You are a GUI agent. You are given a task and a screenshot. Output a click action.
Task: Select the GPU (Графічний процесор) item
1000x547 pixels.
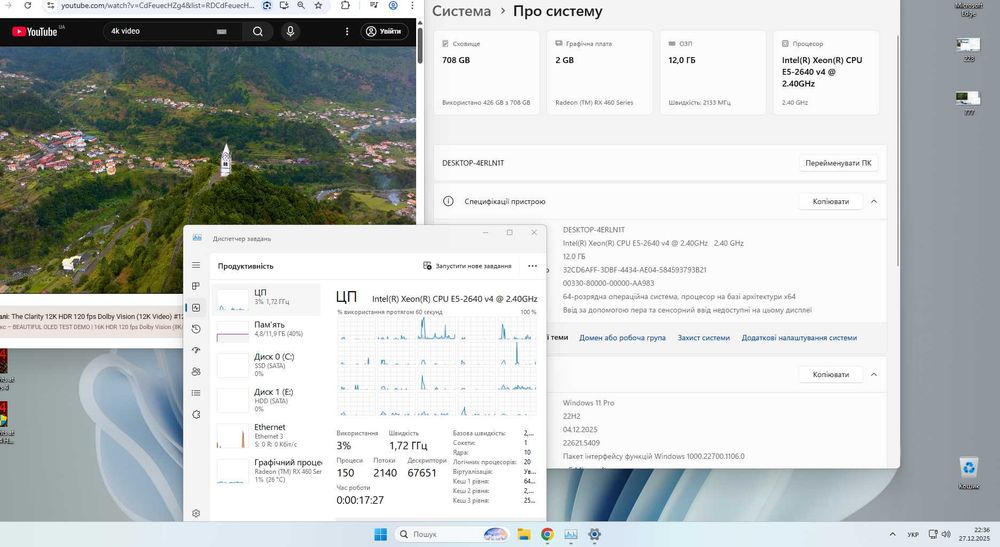(266, 470)
